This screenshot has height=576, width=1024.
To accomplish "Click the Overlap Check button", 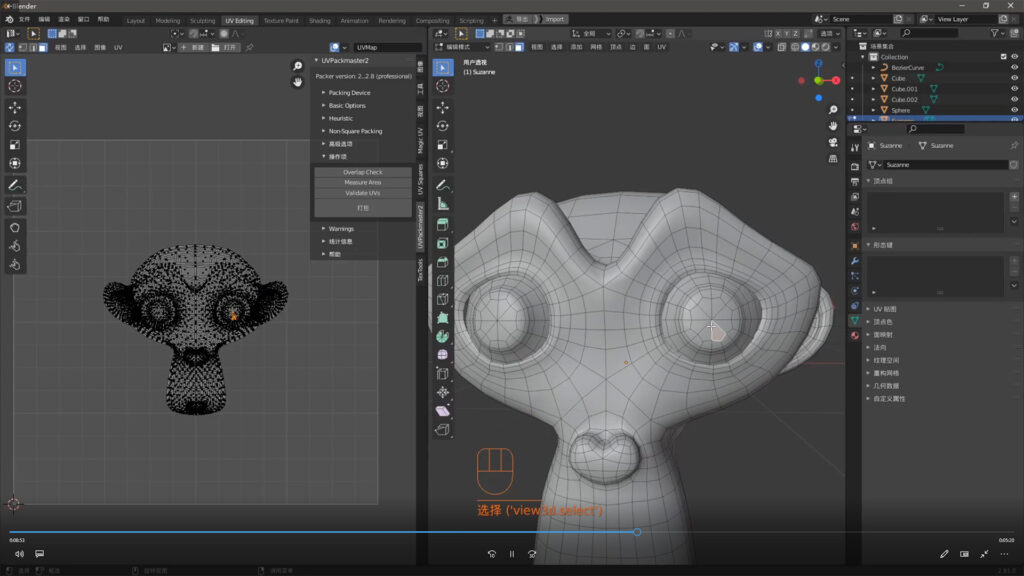I will tap(362, 172).
